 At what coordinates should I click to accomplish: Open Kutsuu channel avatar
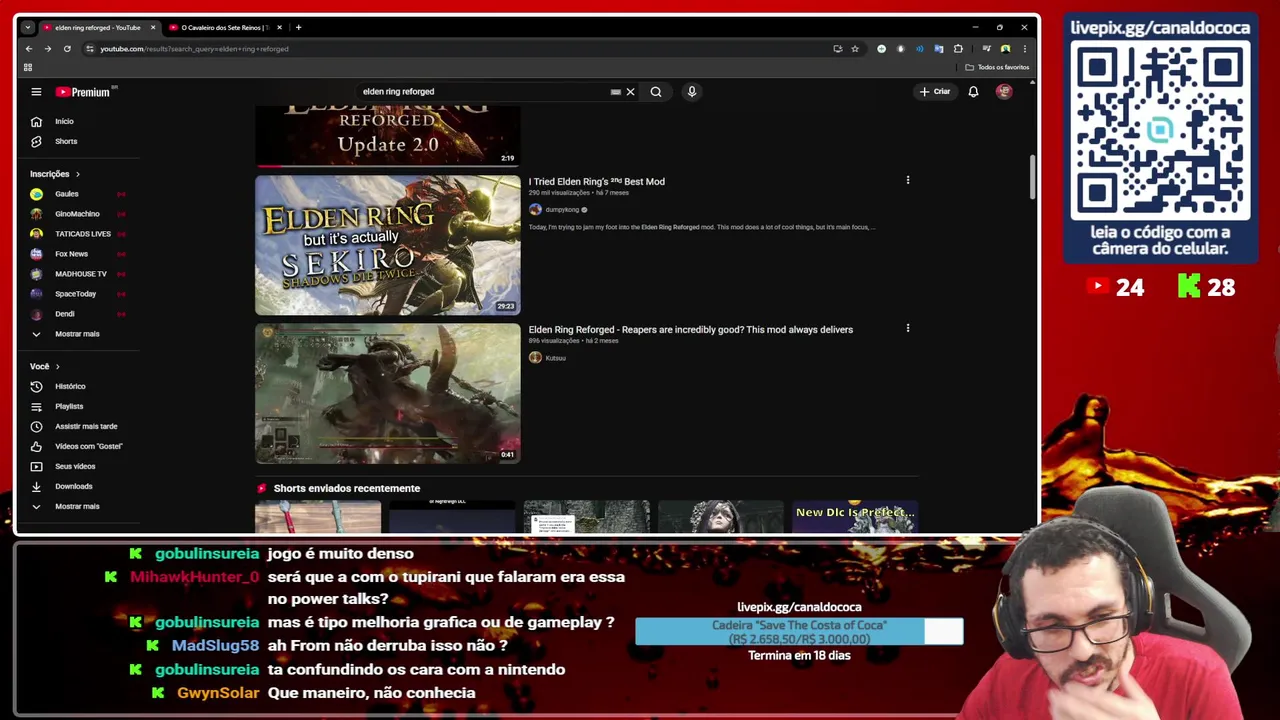pyautogui.click(x=535, y=358)
